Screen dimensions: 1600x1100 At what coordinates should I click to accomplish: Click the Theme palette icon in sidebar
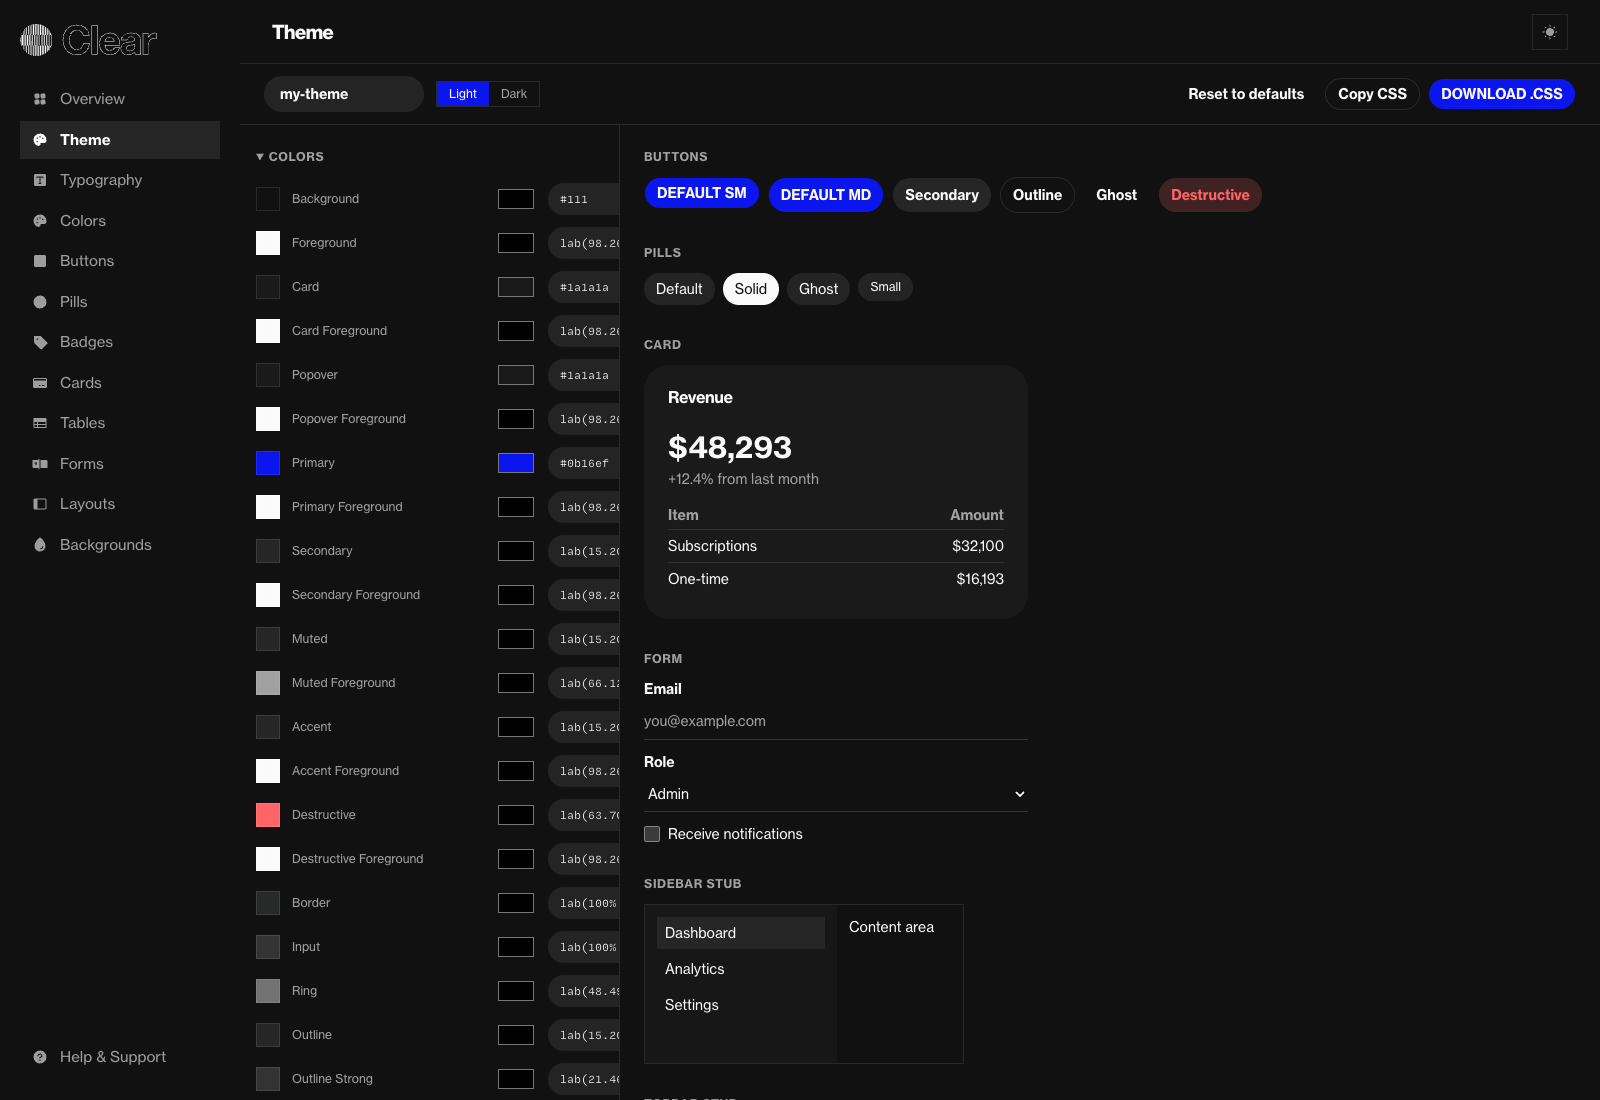click(x=40, y=140)
